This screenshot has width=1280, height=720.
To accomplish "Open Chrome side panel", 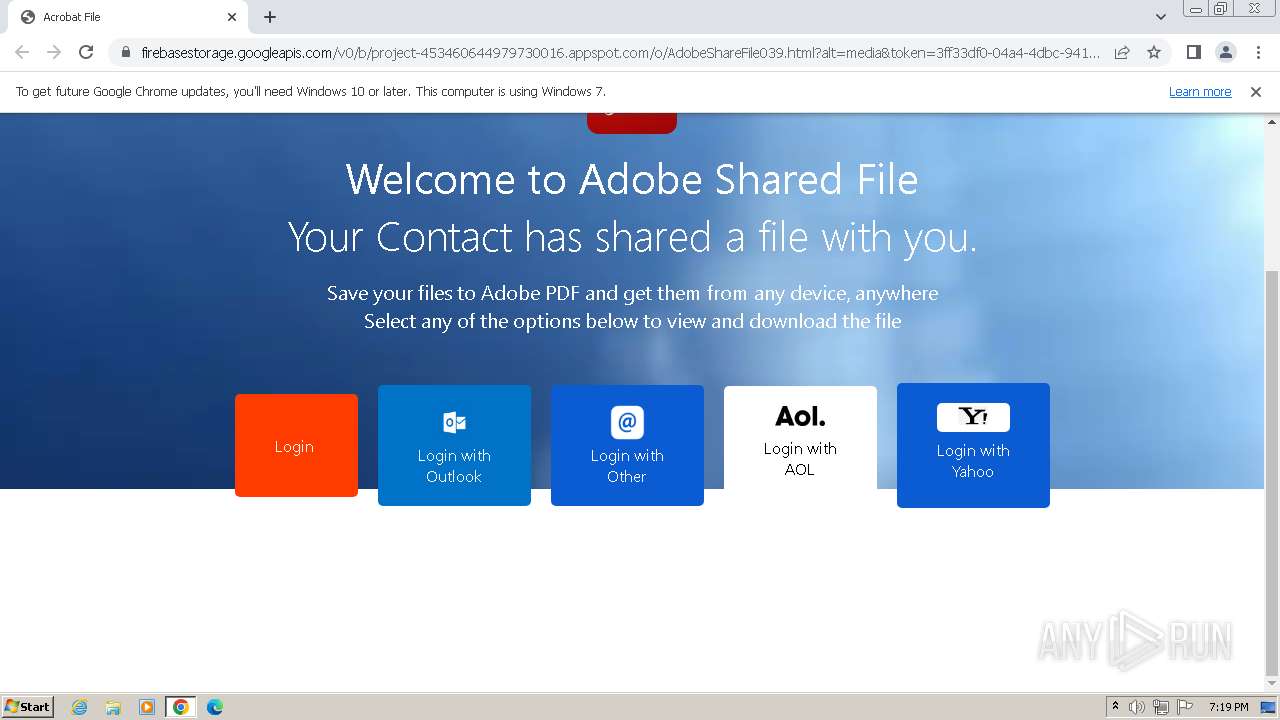I will (x=1193, y=52).
